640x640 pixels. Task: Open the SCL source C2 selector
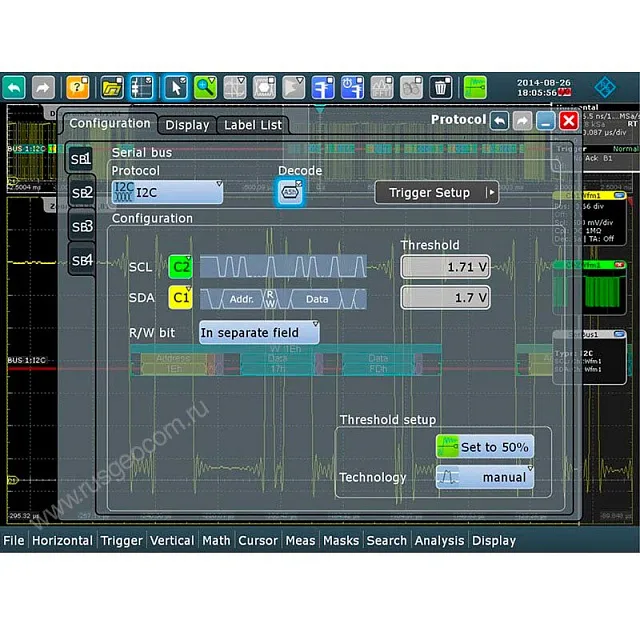(x=181, y=267)
